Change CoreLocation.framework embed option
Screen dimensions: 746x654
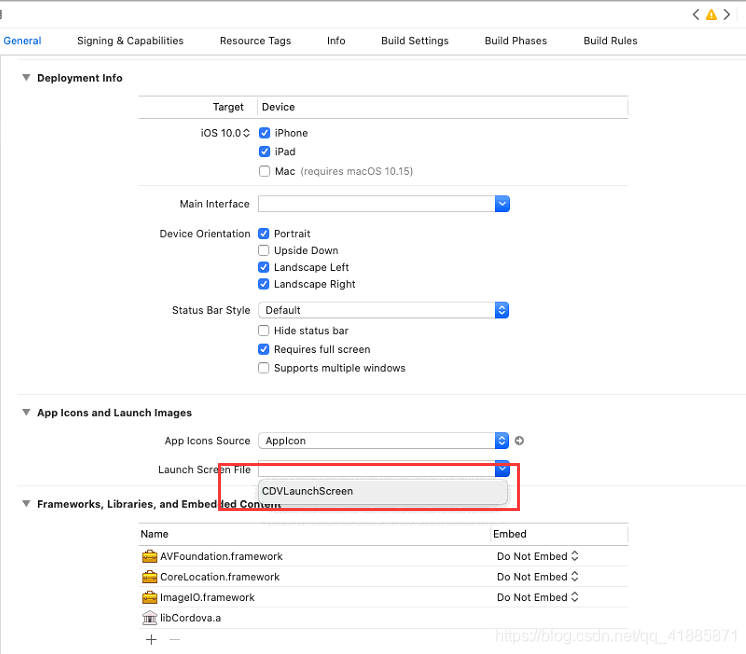pos(538,576)
